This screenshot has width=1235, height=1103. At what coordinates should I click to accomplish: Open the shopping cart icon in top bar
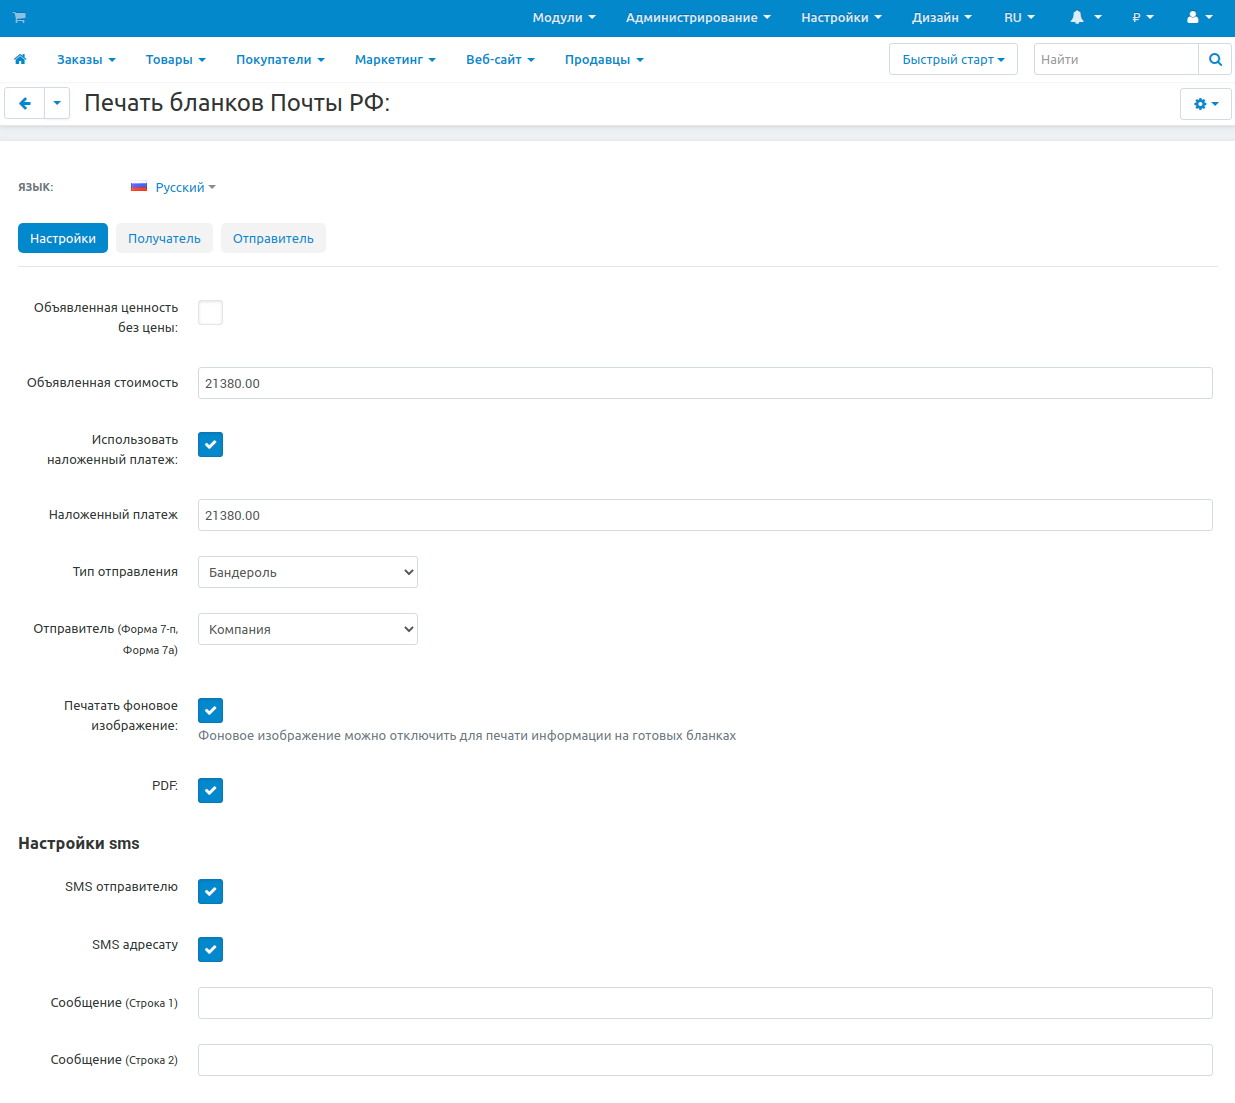pyautogui.click(x=19, y=18)
